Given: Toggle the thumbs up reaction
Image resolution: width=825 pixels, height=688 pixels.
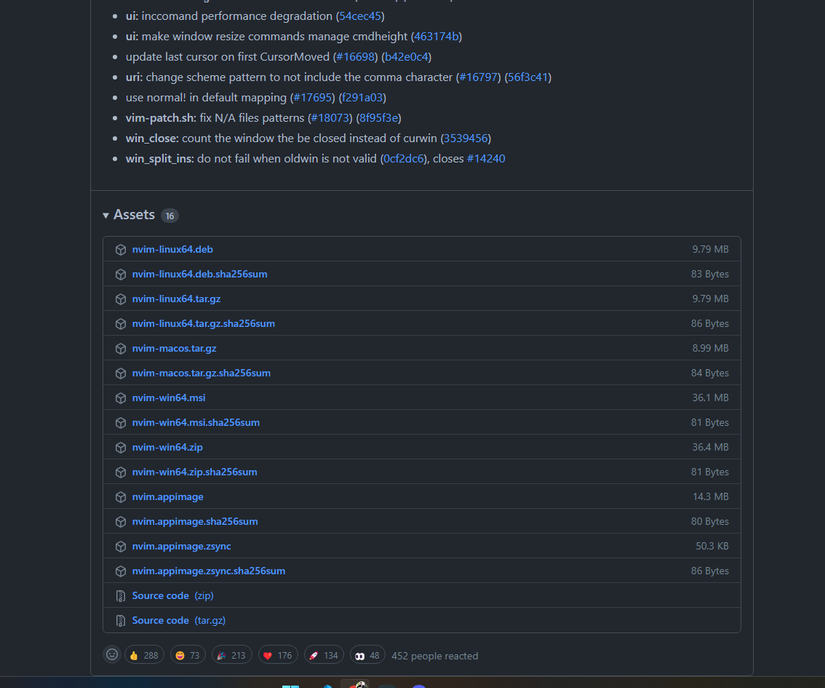Looking at the screenshot, I should click(x=144, y=655).
